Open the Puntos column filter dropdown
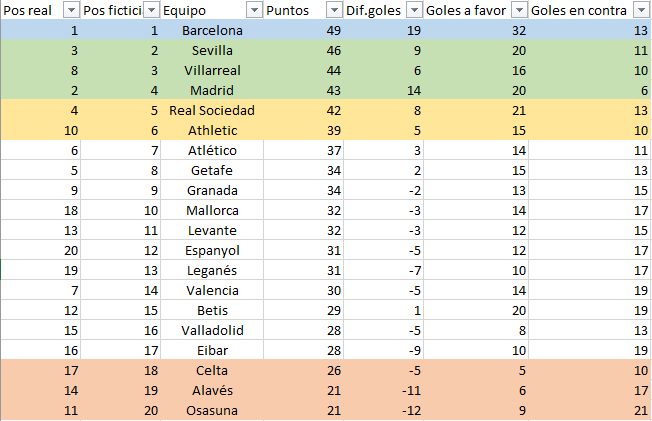Image resolution: width=652 pixels, height=421 pixels. point(334,10)
